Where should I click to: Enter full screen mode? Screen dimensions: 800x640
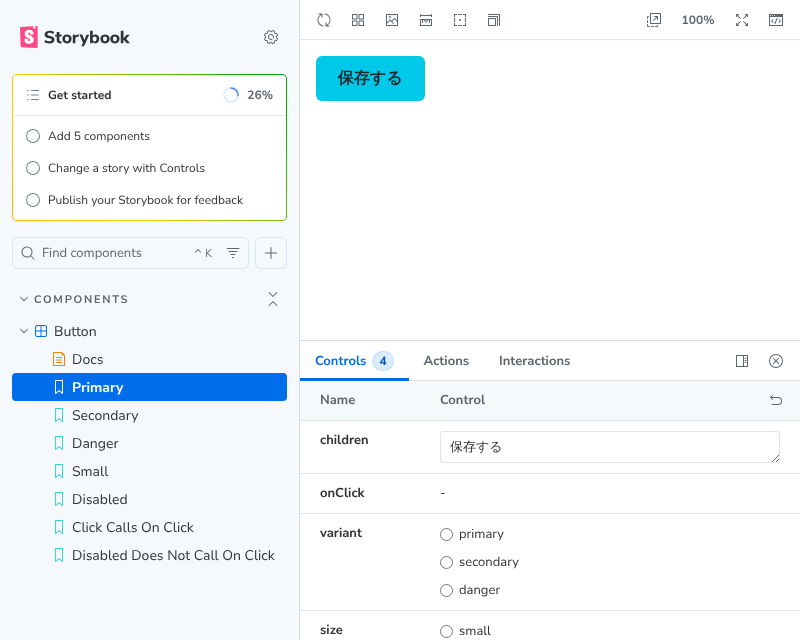pyautogui.click(x=742, y=20)
